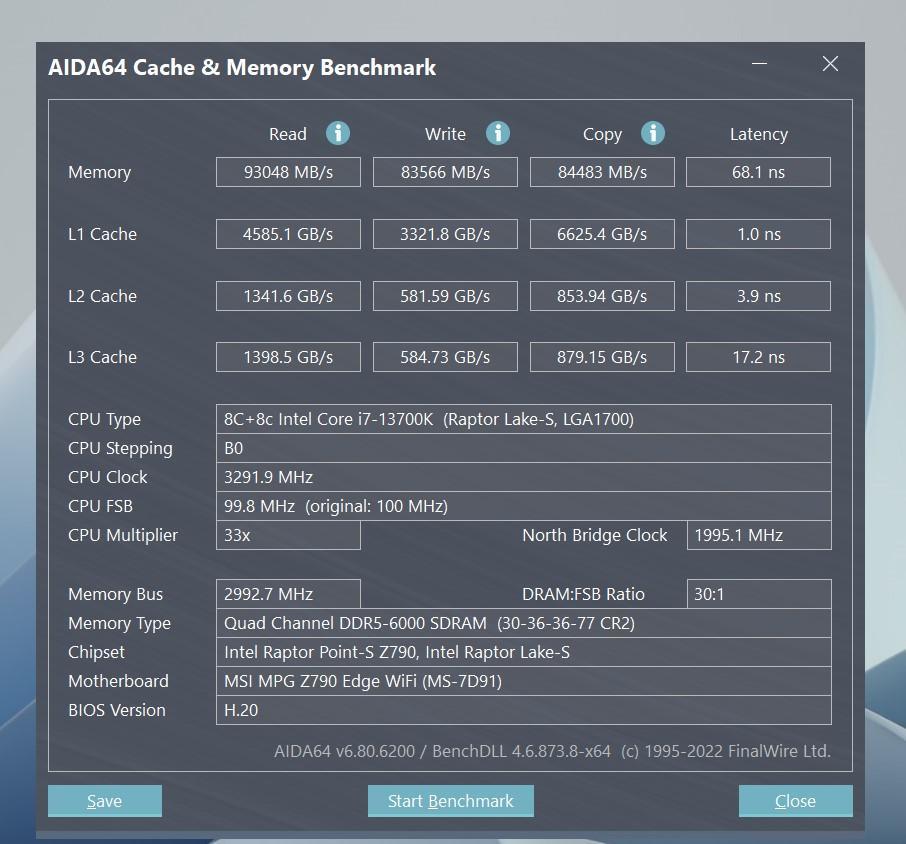906x844 pixels.
Task: Select the L1 Cache read value 4585.1 GB/s
Action: (288, 234)
